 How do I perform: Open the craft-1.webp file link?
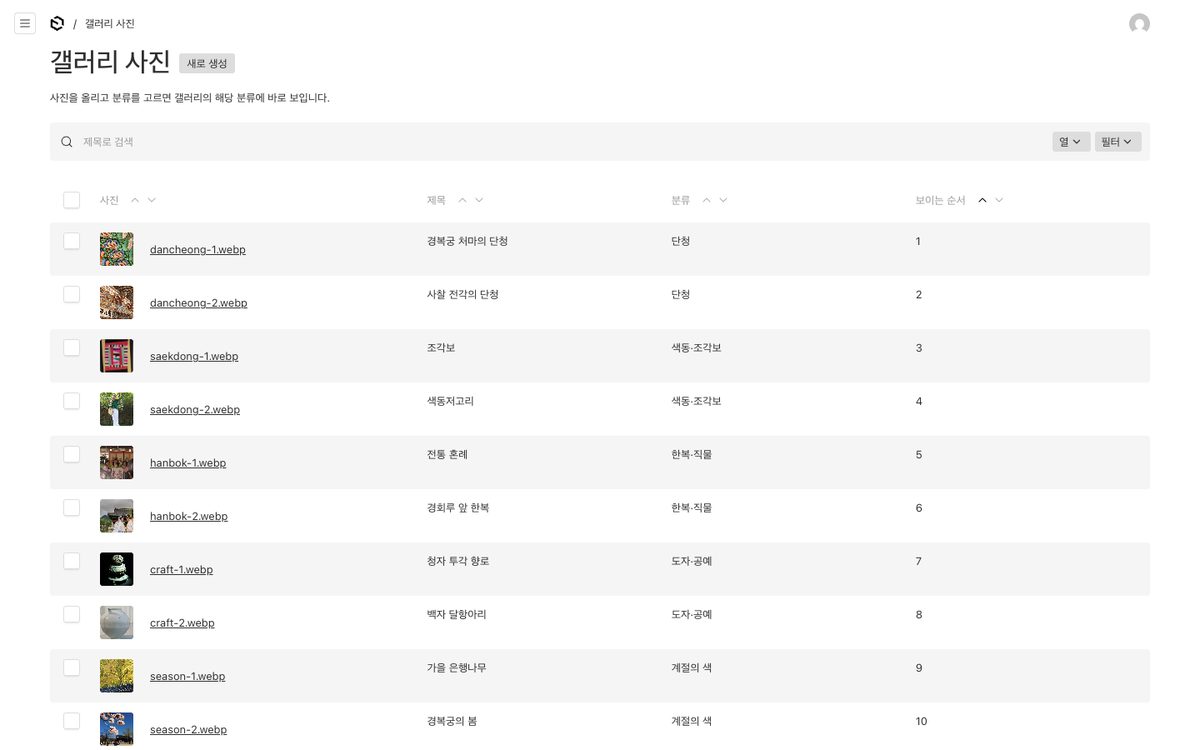[181, 570]
